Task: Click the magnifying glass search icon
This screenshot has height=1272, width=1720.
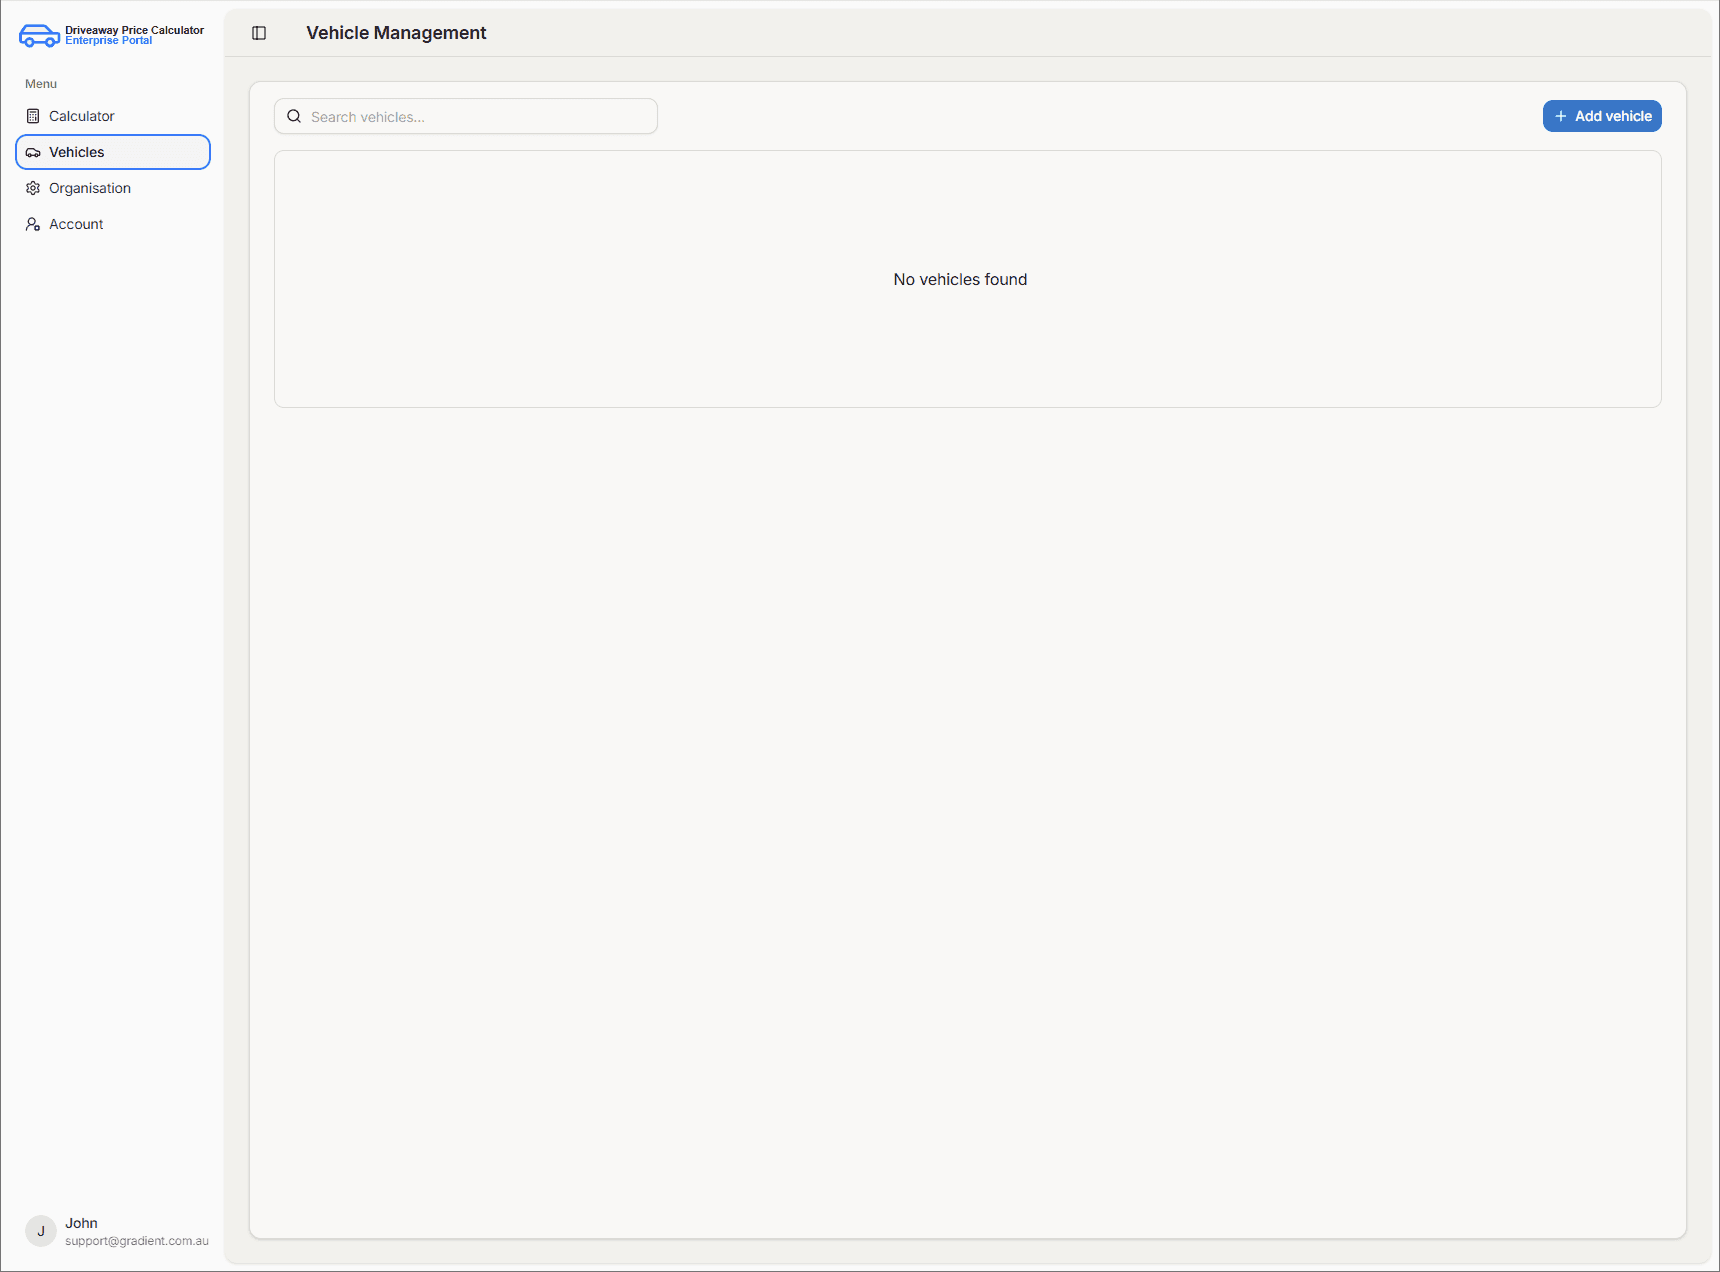Action: [294, 117]
